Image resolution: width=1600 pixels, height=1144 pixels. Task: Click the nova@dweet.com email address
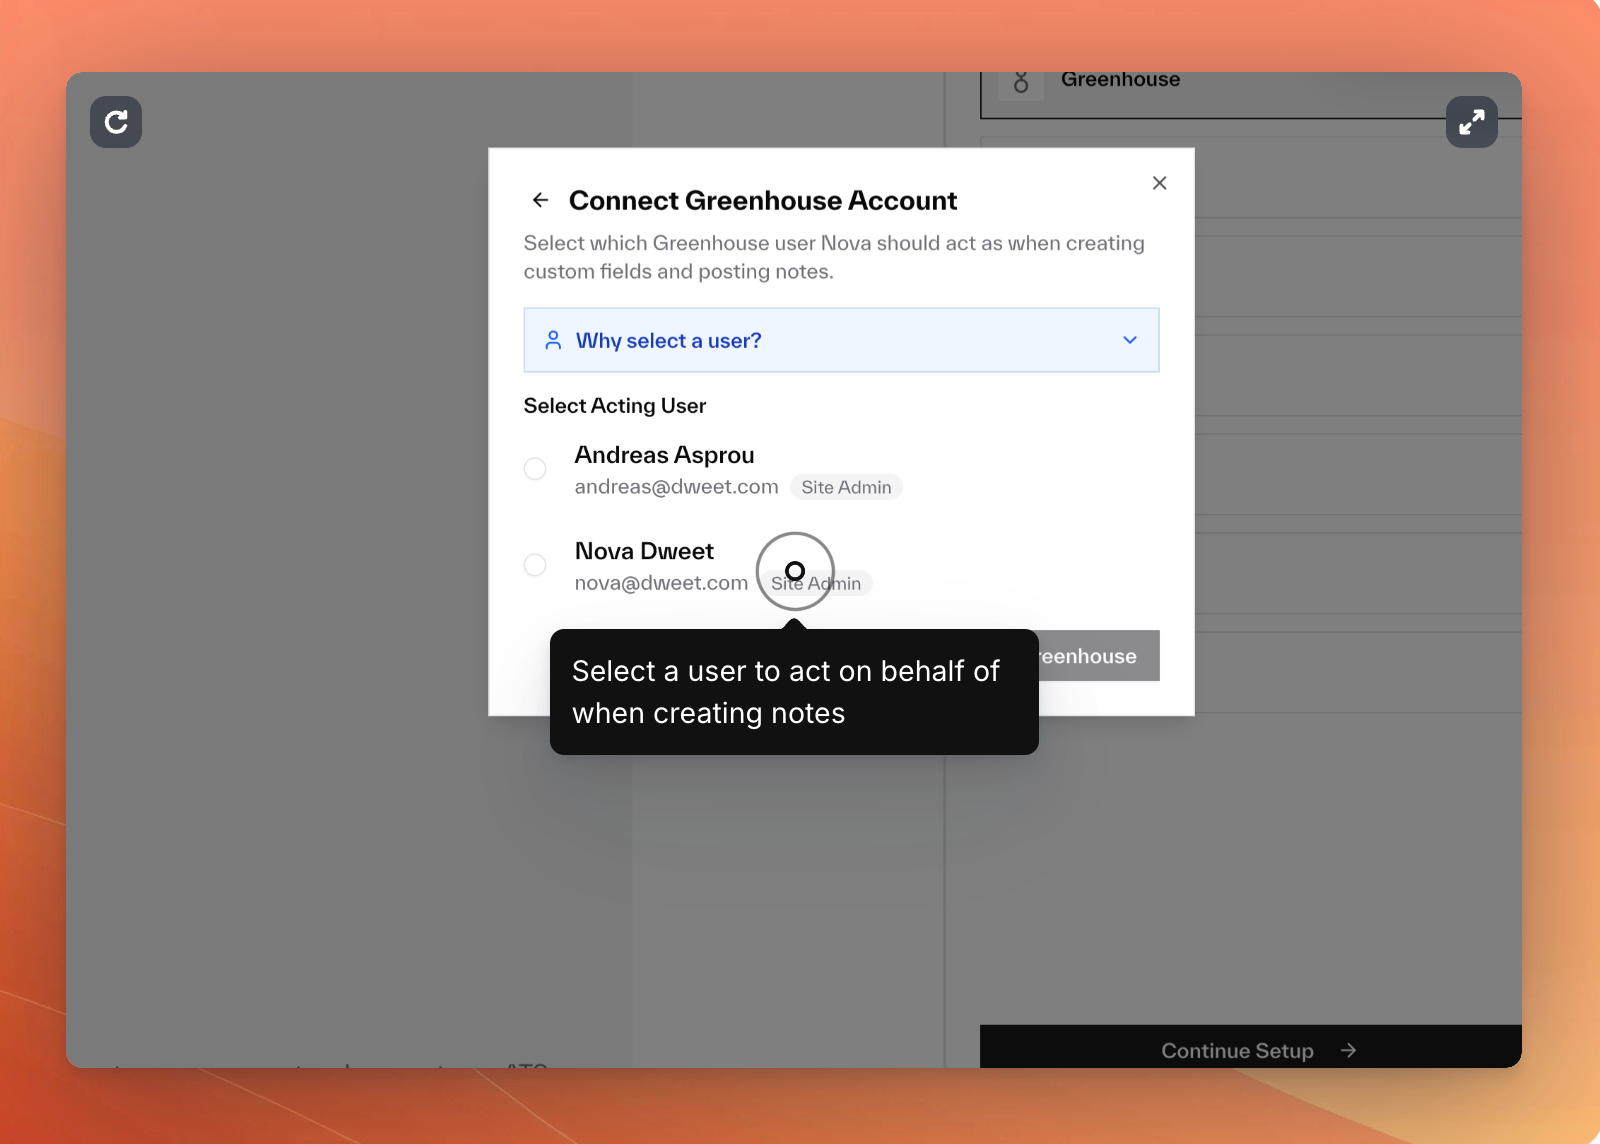(661, 583)
